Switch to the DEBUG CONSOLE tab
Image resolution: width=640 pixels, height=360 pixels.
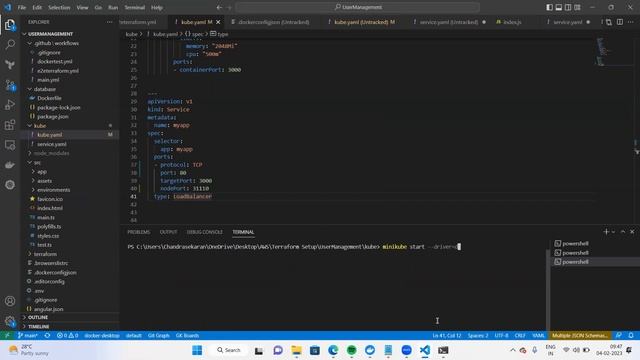205,232
